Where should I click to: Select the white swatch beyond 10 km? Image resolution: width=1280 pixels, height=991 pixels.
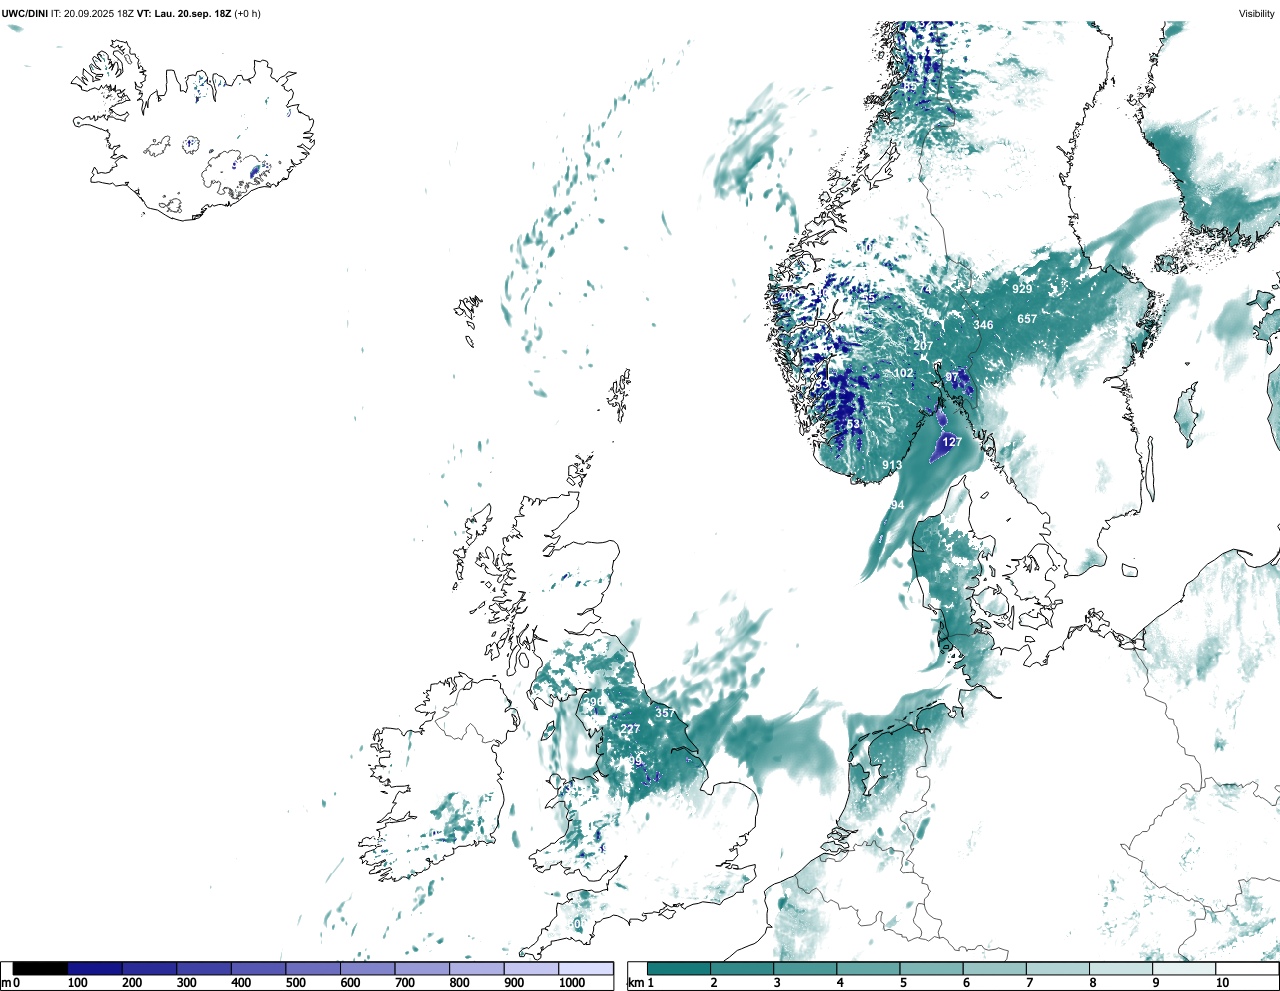(x=1247, y=969)
